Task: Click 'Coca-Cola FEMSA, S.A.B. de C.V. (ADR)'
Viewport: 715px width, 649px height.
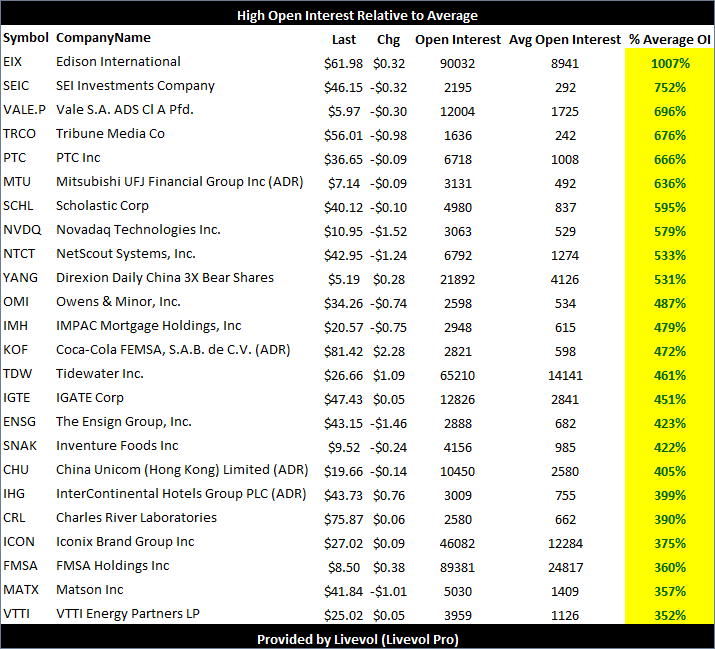Action: pyautogui.click(x=173, y=350)
